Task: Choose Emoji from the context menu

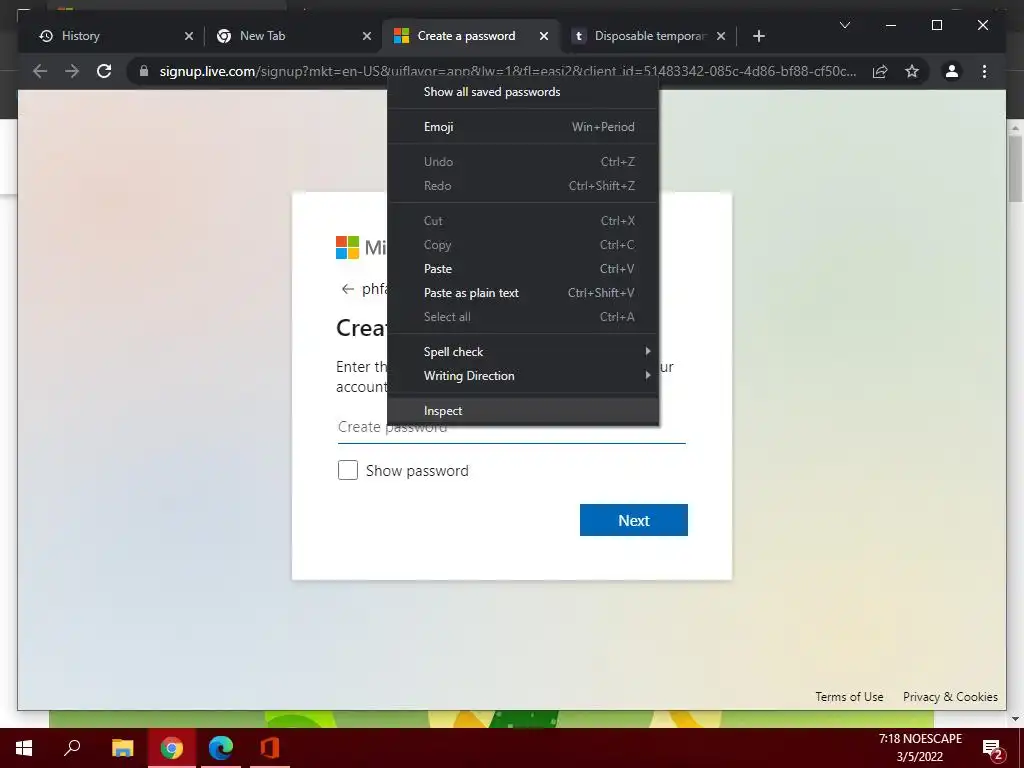Action: (x=522, y=127)
